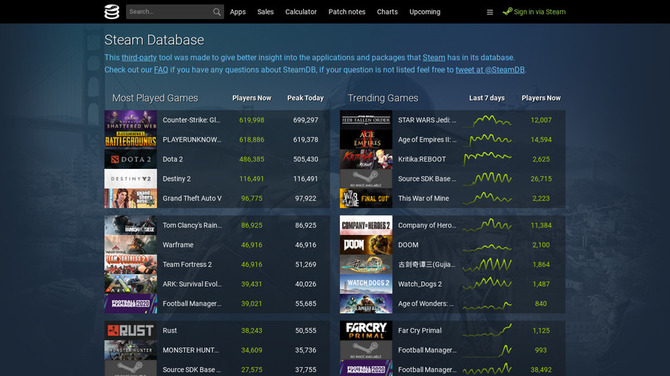Click the STAR WARS Jedi 7-day sparkline

pos(487,120)
